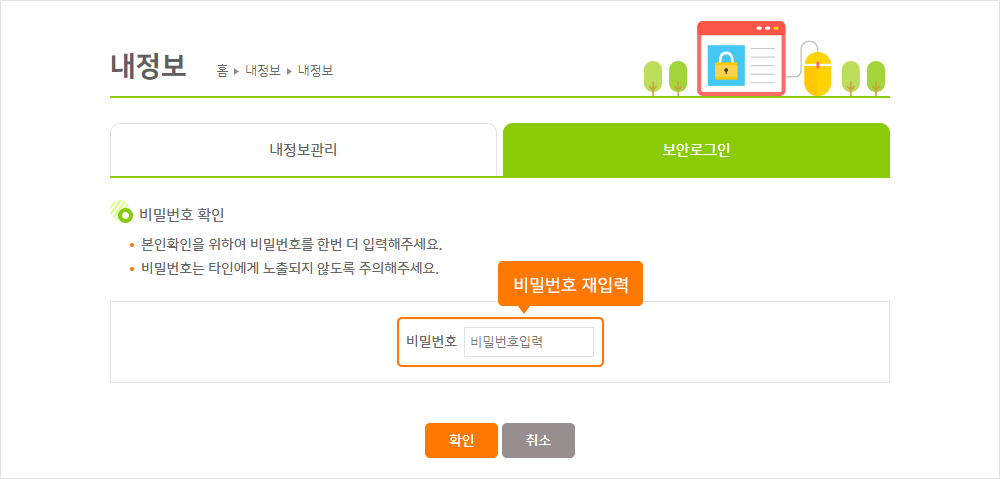This screenshot has width=1000, height=479.
Task: Switch to the 내정보관리 tab
Action: [303, 150]
